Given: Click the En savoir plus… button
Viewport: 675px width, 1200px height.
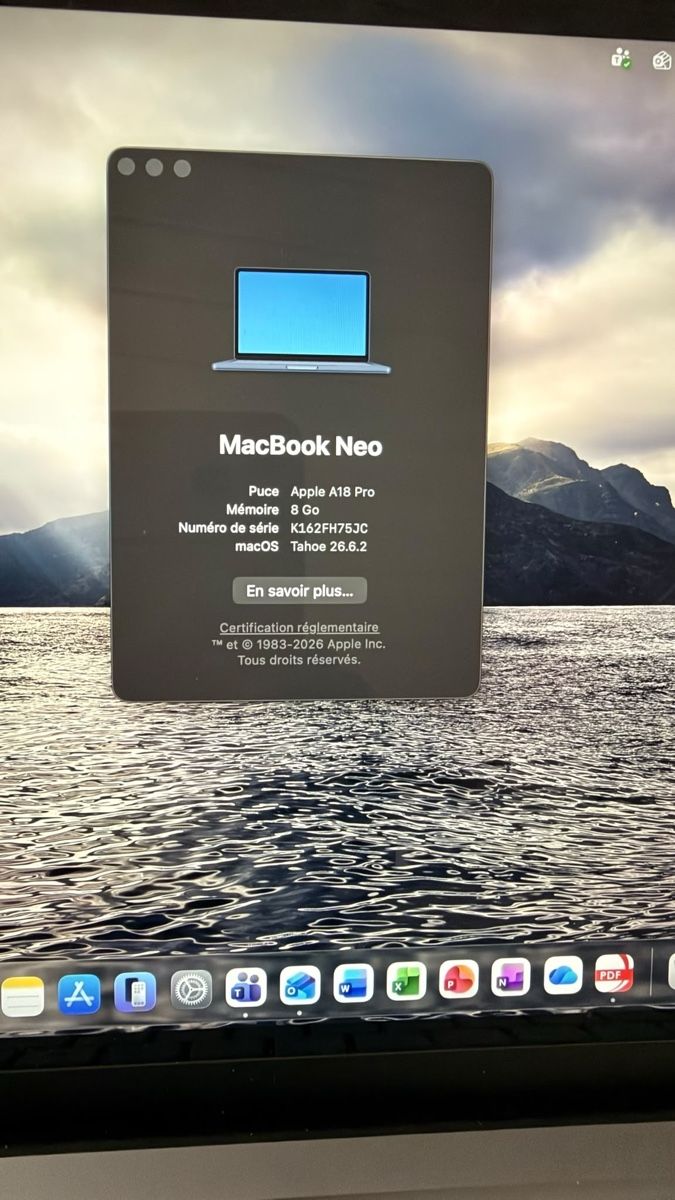Looking at the screenshot, I should click(300, 591).
